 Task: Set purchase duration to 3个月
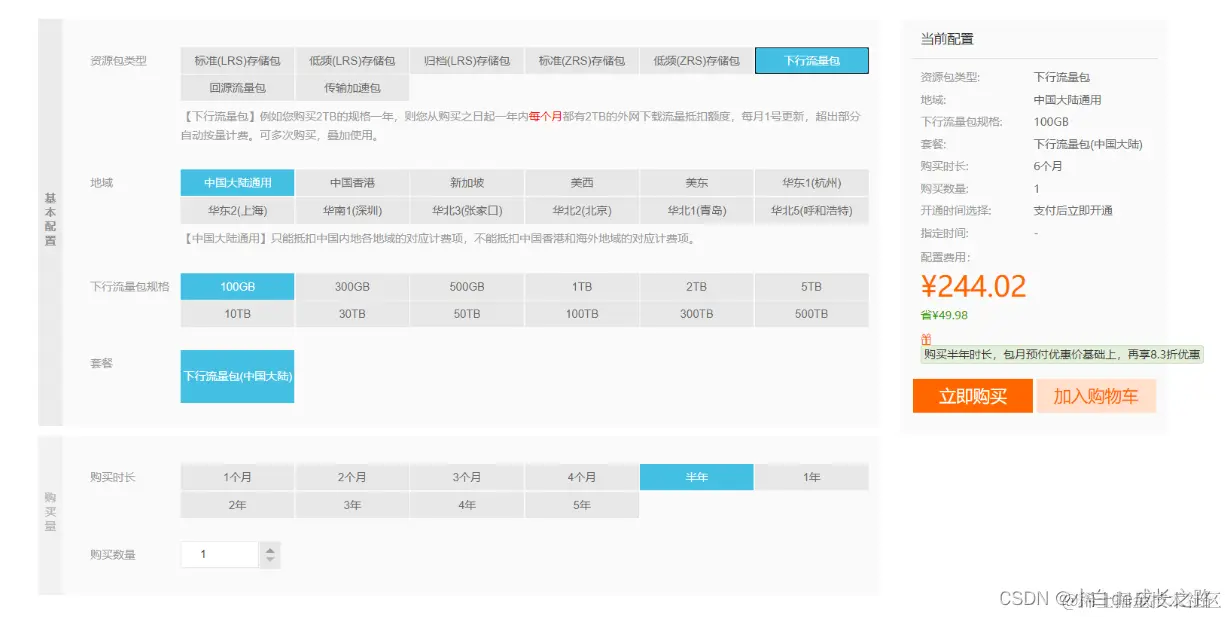(x=467, y=478)
